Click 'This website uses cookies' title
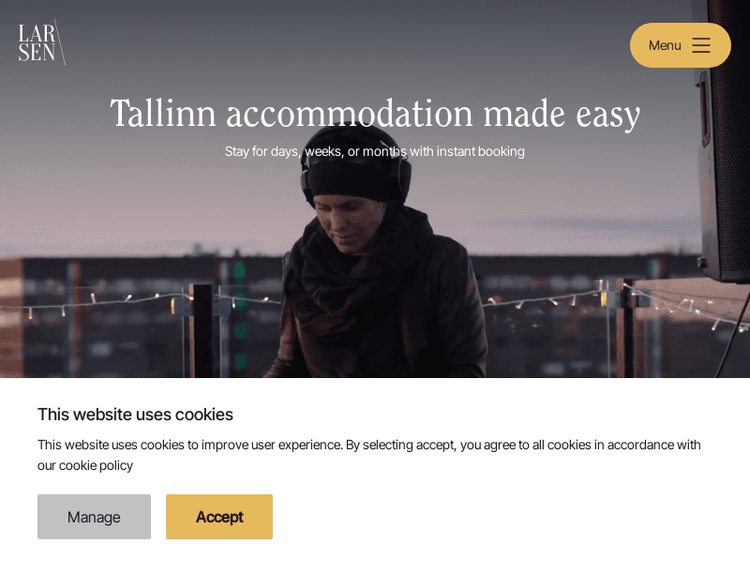 tap(135, 414)
